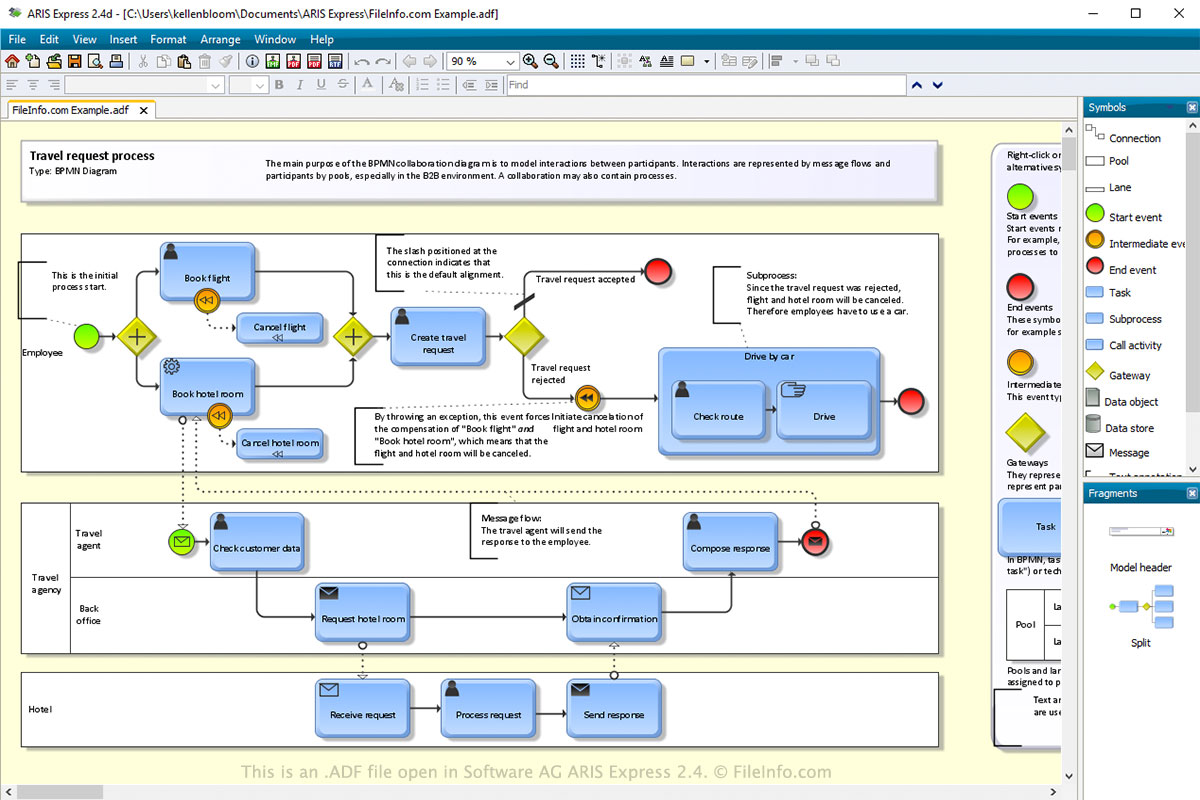Click the Zoom out magnifier icon
1200x800 pixels.
(551, 61)
